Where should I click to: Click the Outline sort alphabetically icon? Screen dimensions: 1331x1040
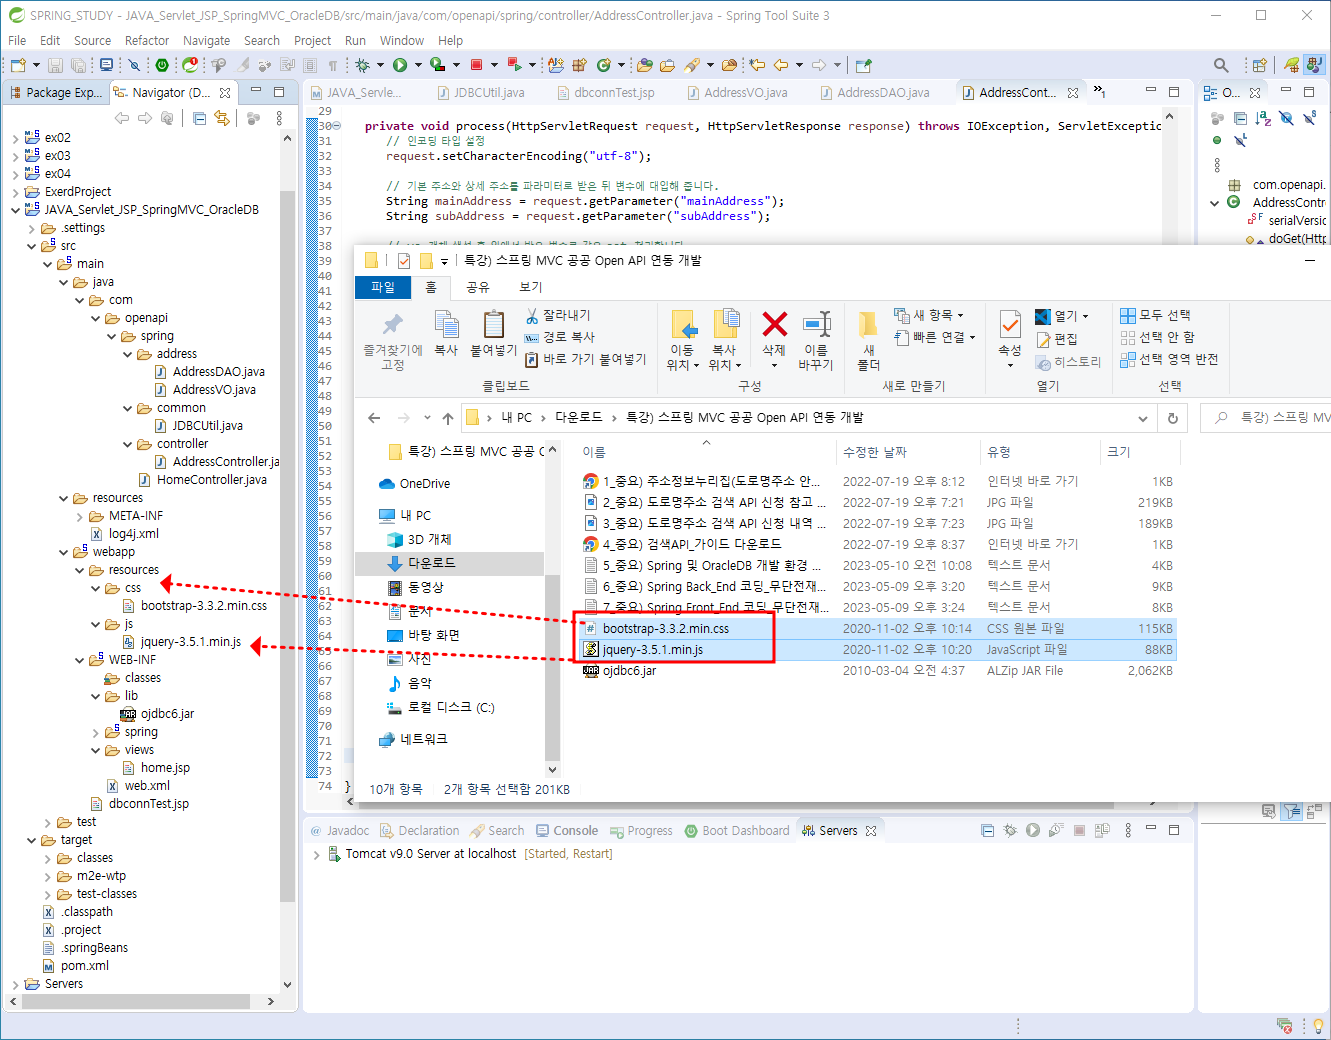click(x=1263, y=118)
